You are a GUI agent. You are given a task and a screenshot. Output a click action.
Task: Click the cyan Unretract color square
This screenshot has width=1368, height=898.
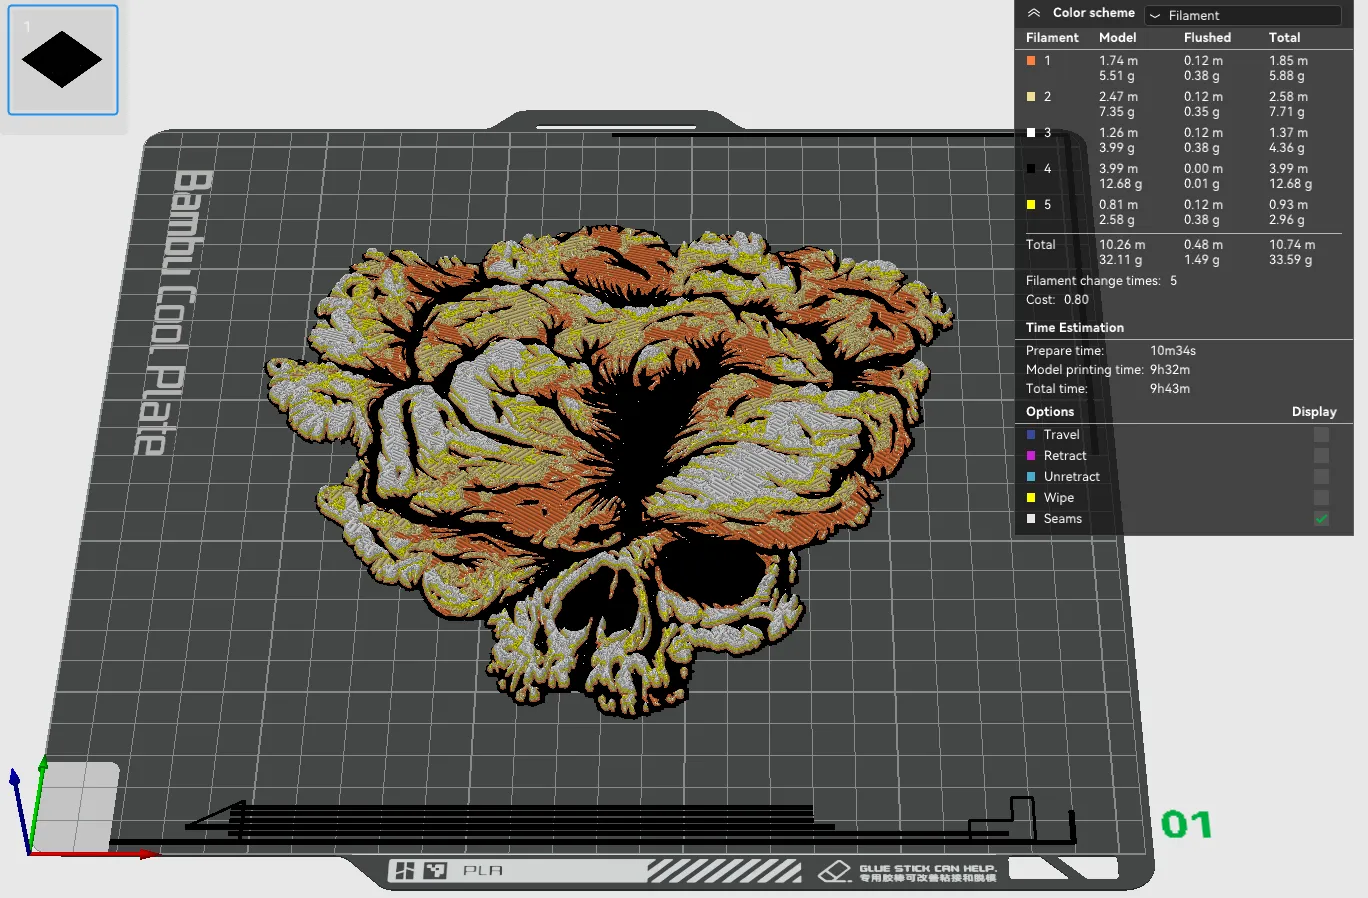pos(1031,477)
